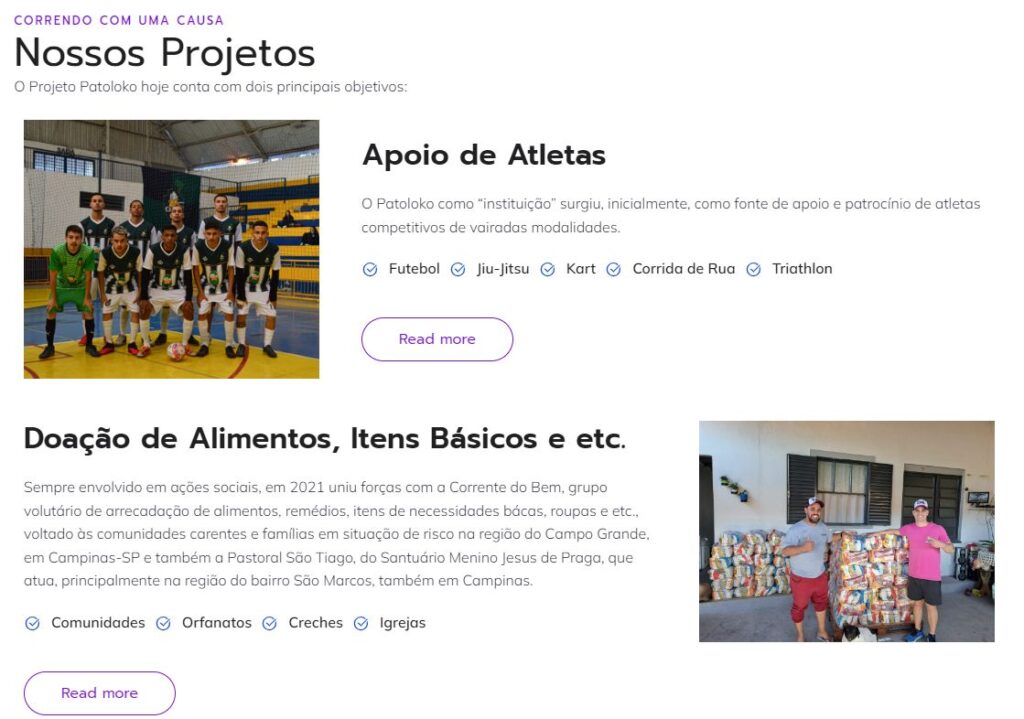This screenshot has width=1024, height=719.
Task: Click the check icon beside Orfanatos
Action: 163,624
